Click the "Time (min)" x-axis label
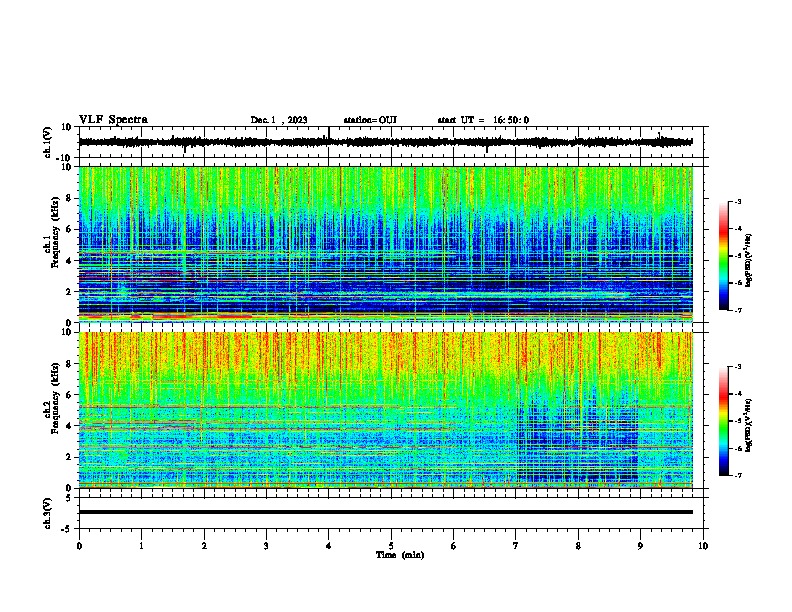Screen dimensions: 792x612 pos(400,555)
